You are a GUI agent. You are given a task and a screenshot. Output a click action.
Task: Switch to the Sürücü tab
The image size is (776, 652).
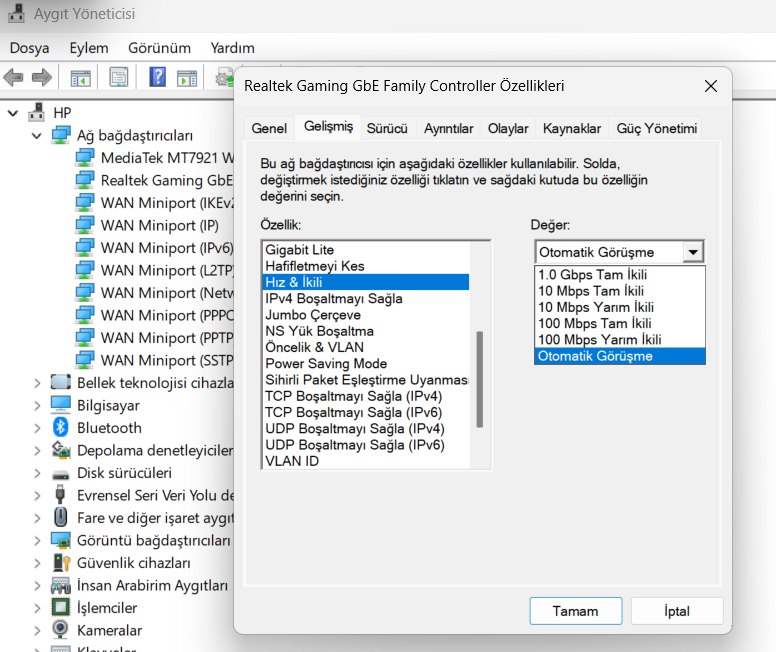pyautogui.click(x=387, y=128)
